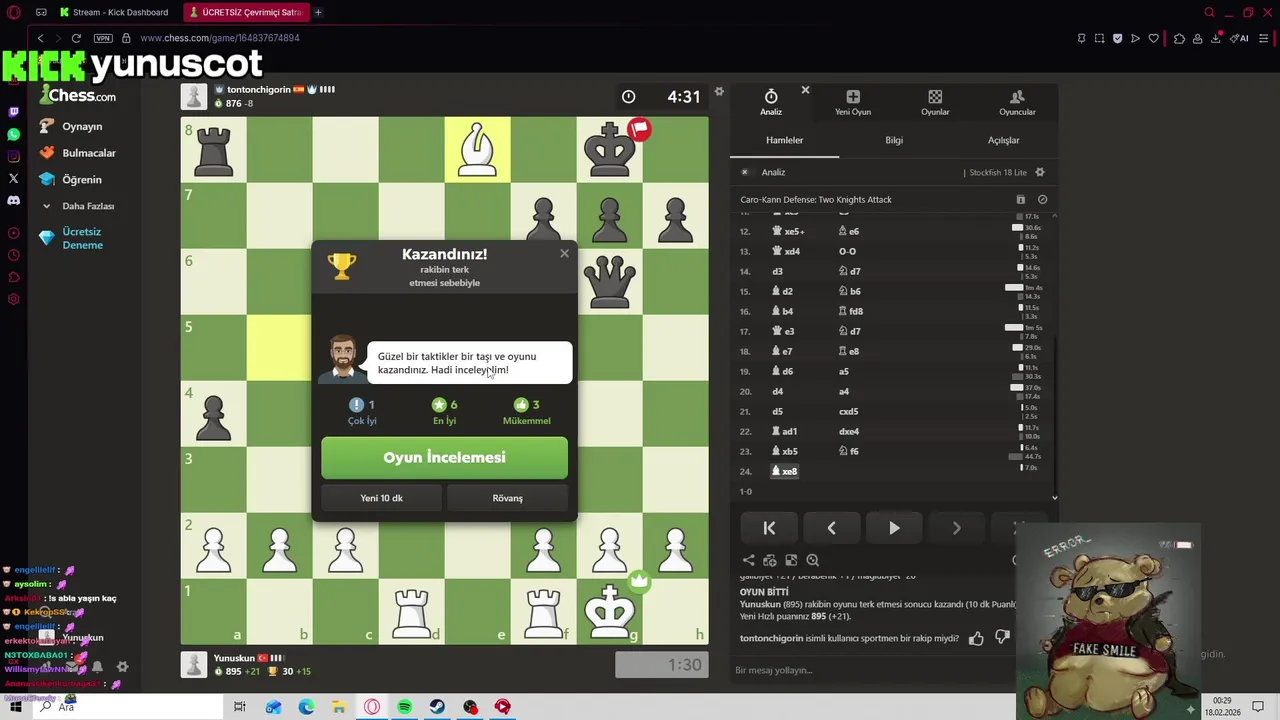This screenshot has height=720, width=1280.
Task: Click the Oyun İncelemesi button
Action: [x=444, y=457]
